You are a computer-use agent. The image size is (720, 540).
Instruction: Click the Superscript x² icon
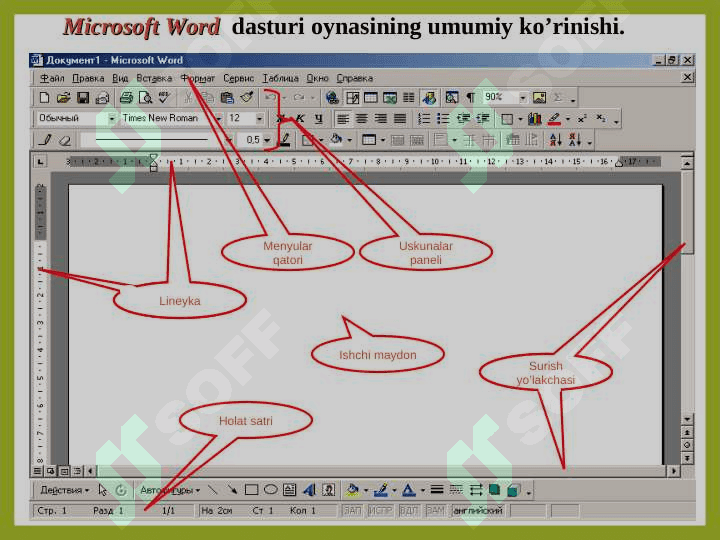[x=582, y=119]
